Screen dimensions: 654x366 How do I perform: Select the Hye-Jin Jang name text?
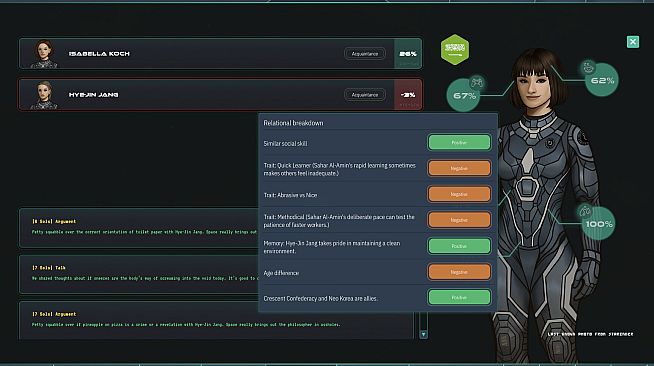(x=93, y=95)
